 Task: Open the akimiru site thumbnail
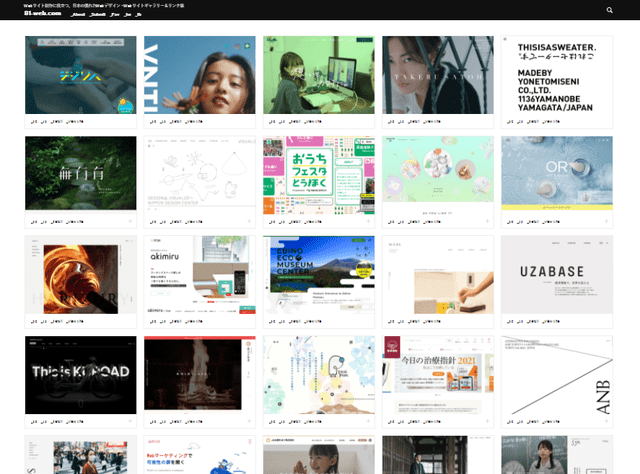point(200,275)
